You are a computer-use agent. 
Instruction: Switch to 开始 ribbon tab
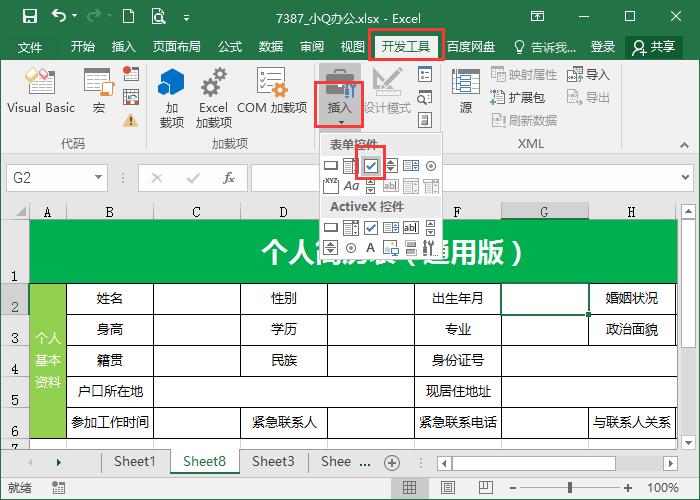83,46
